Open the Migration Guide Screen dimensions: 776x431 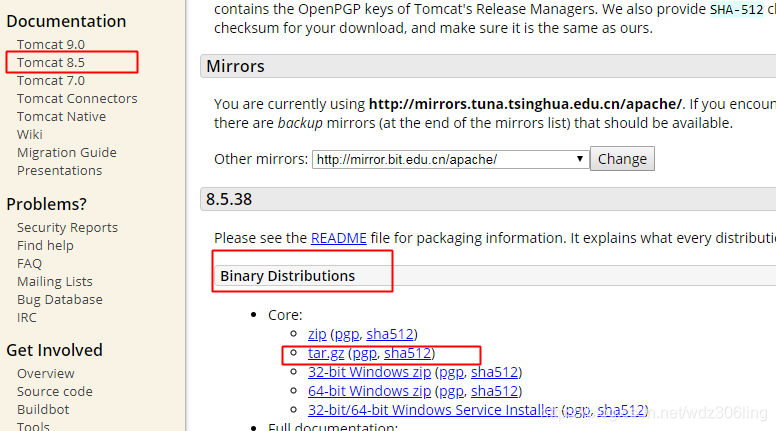[67, 152]
